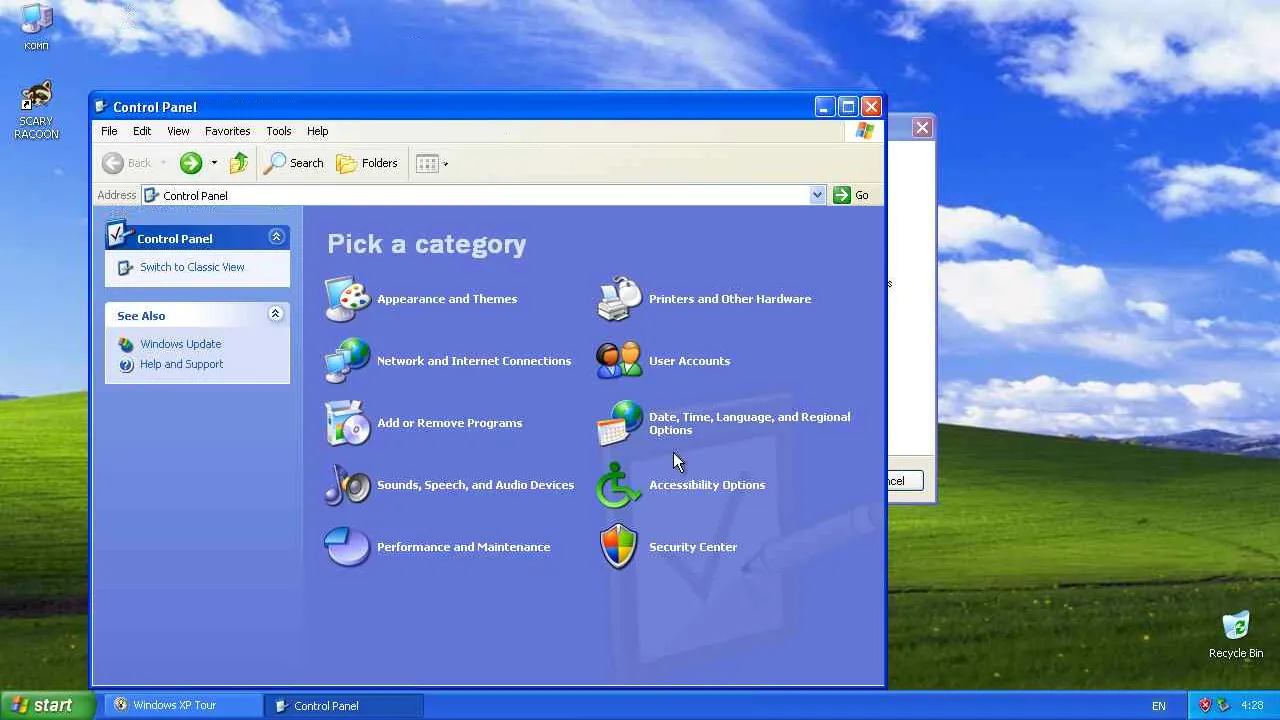The image size is (1280, 720).
Task: Open the Appearance and Themes palette icon
Action: tap(348, 299)
